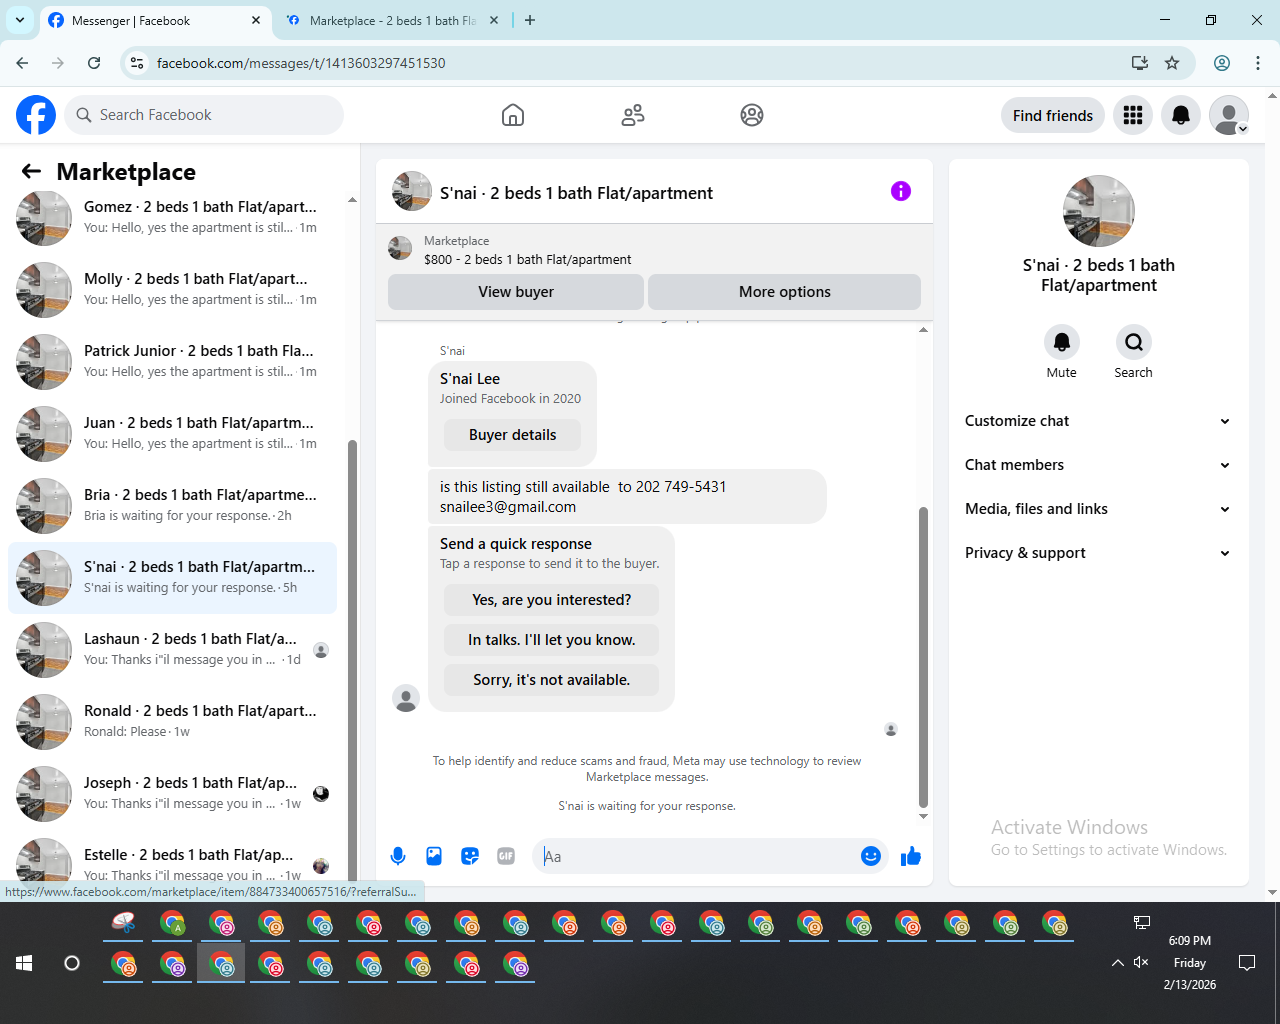Image resolution: width=1280 pixels, height=1024 pixels.
Task: Switch to Messenger | Facebook tab
Action: [154, 21]
